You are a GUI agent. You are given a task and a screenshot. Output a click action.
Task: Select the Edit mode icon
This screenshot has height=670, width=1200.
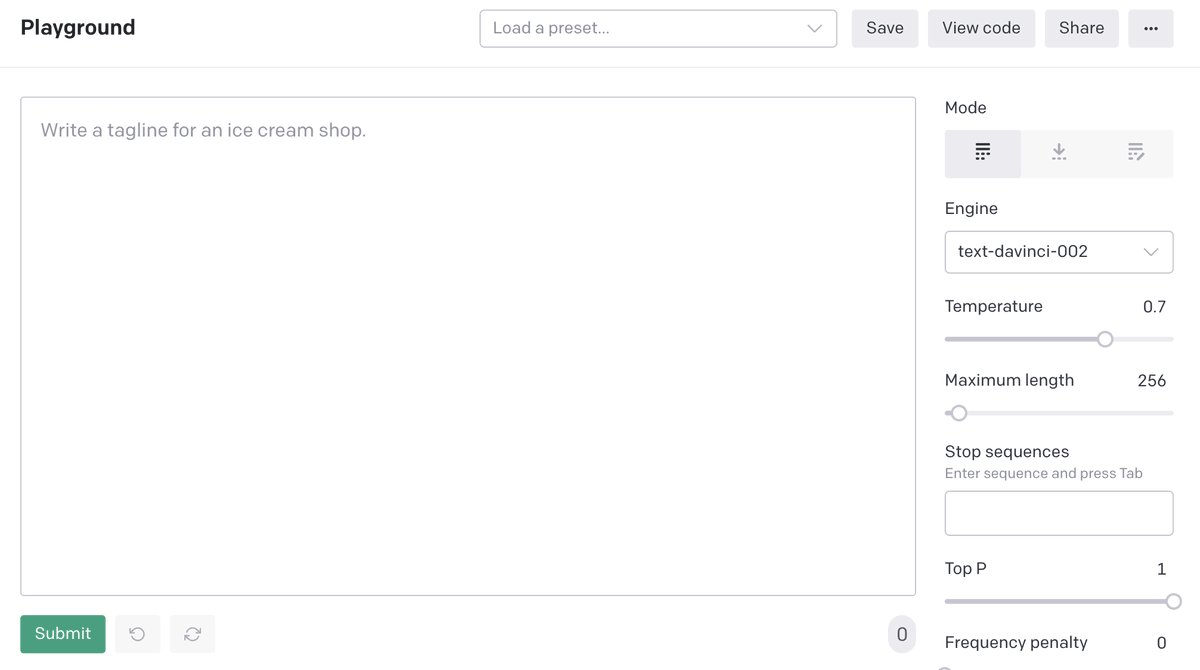(1135, 153)
